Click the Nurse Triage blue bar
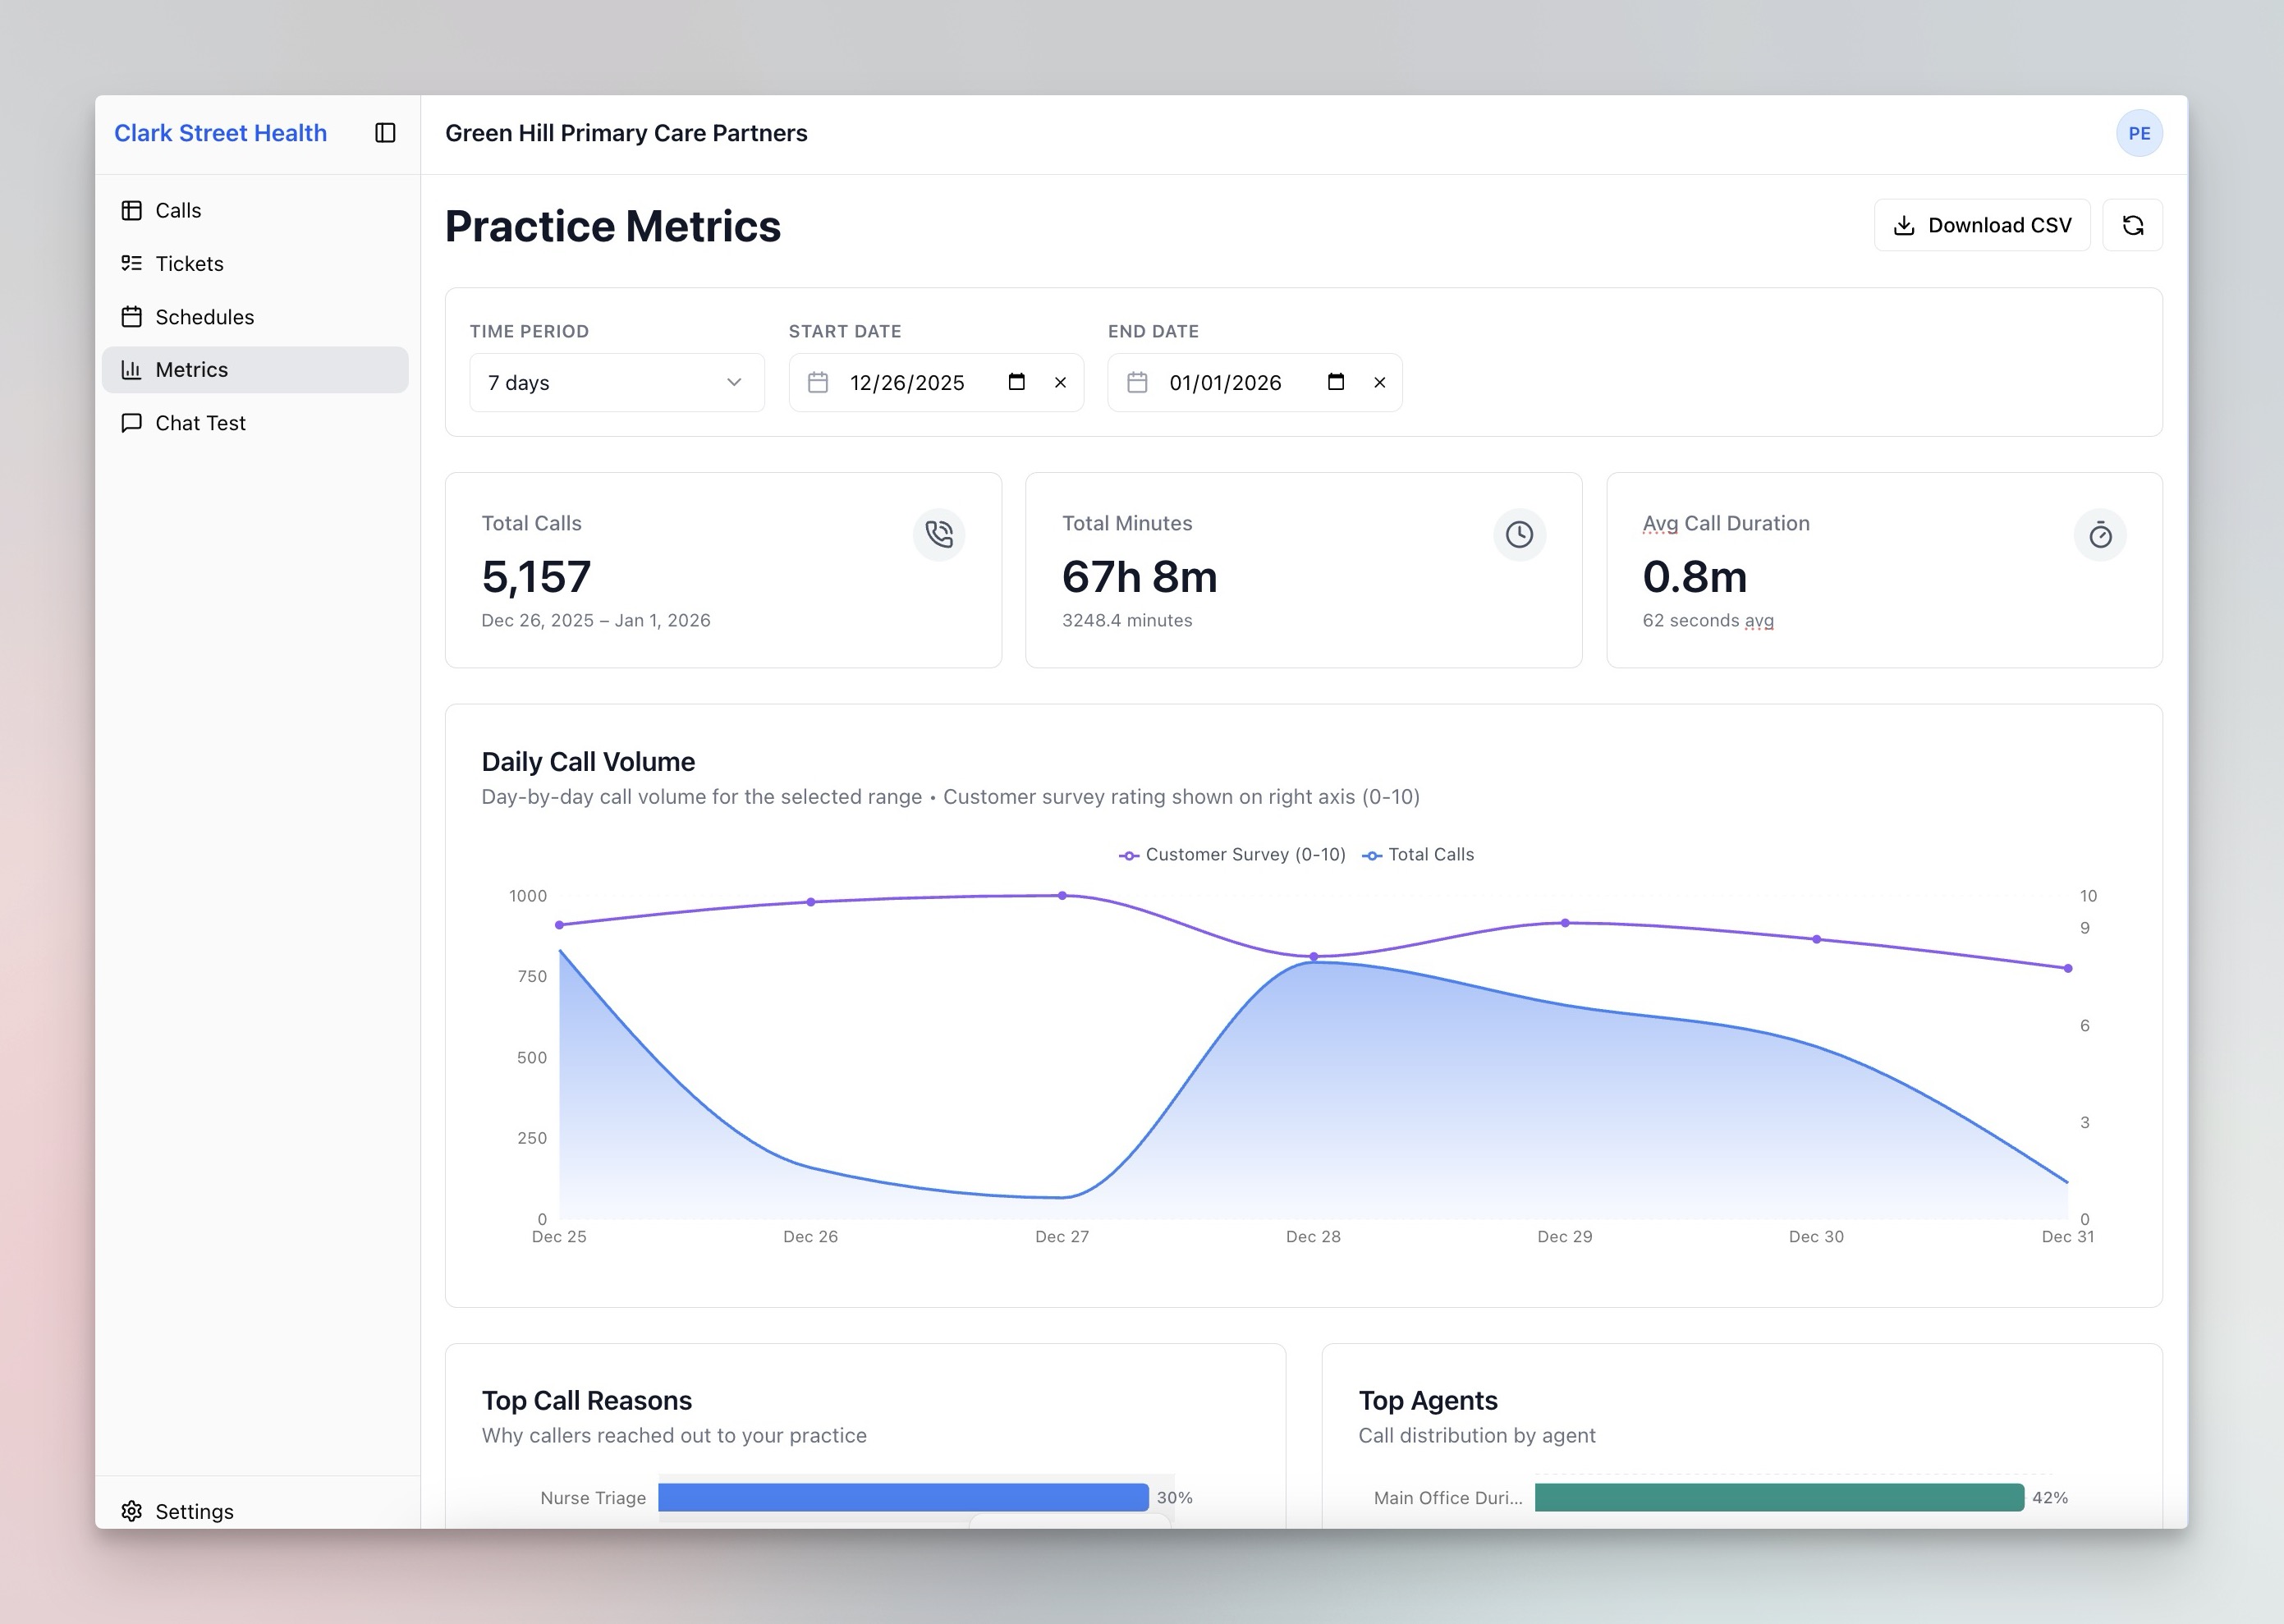Image resolution: width=2284 pixels, height=1624 pixels. [902, 1497]
